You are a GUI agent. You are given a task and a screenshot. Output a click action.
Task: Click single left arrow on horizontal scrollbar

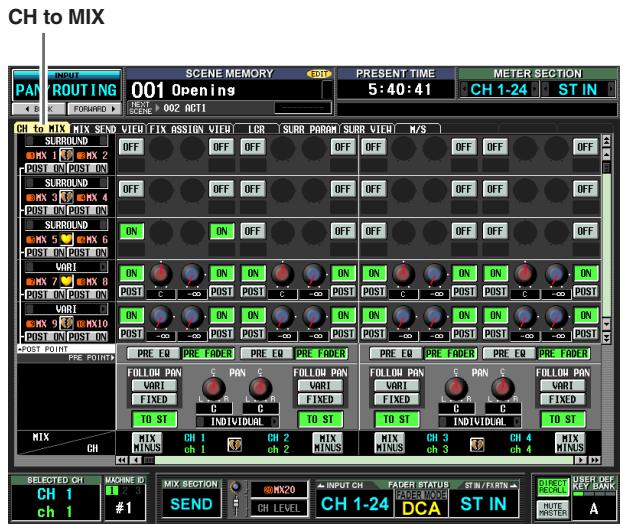[x=136, y=460]
